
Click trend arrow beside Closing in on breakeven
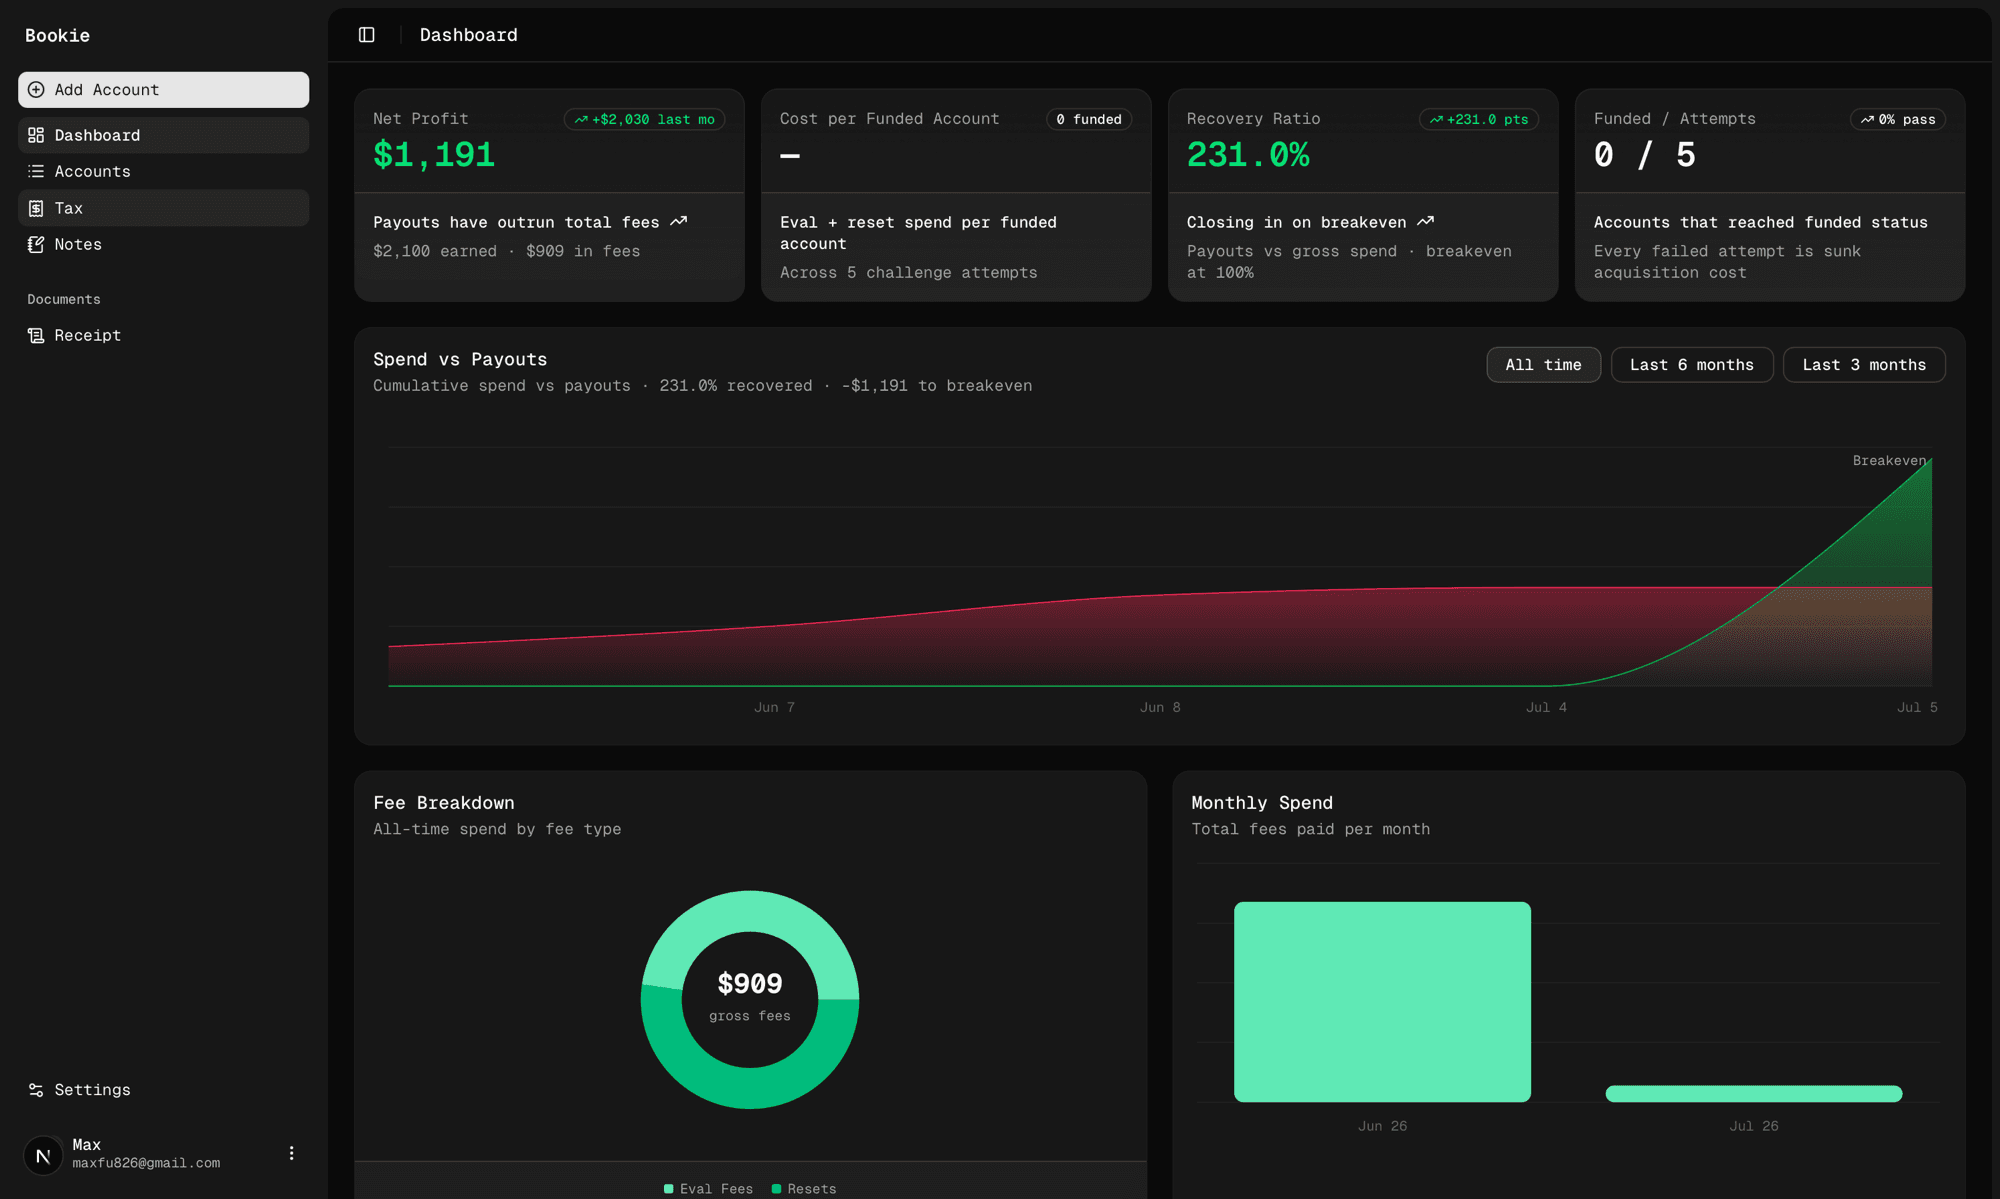[1426, 222]
